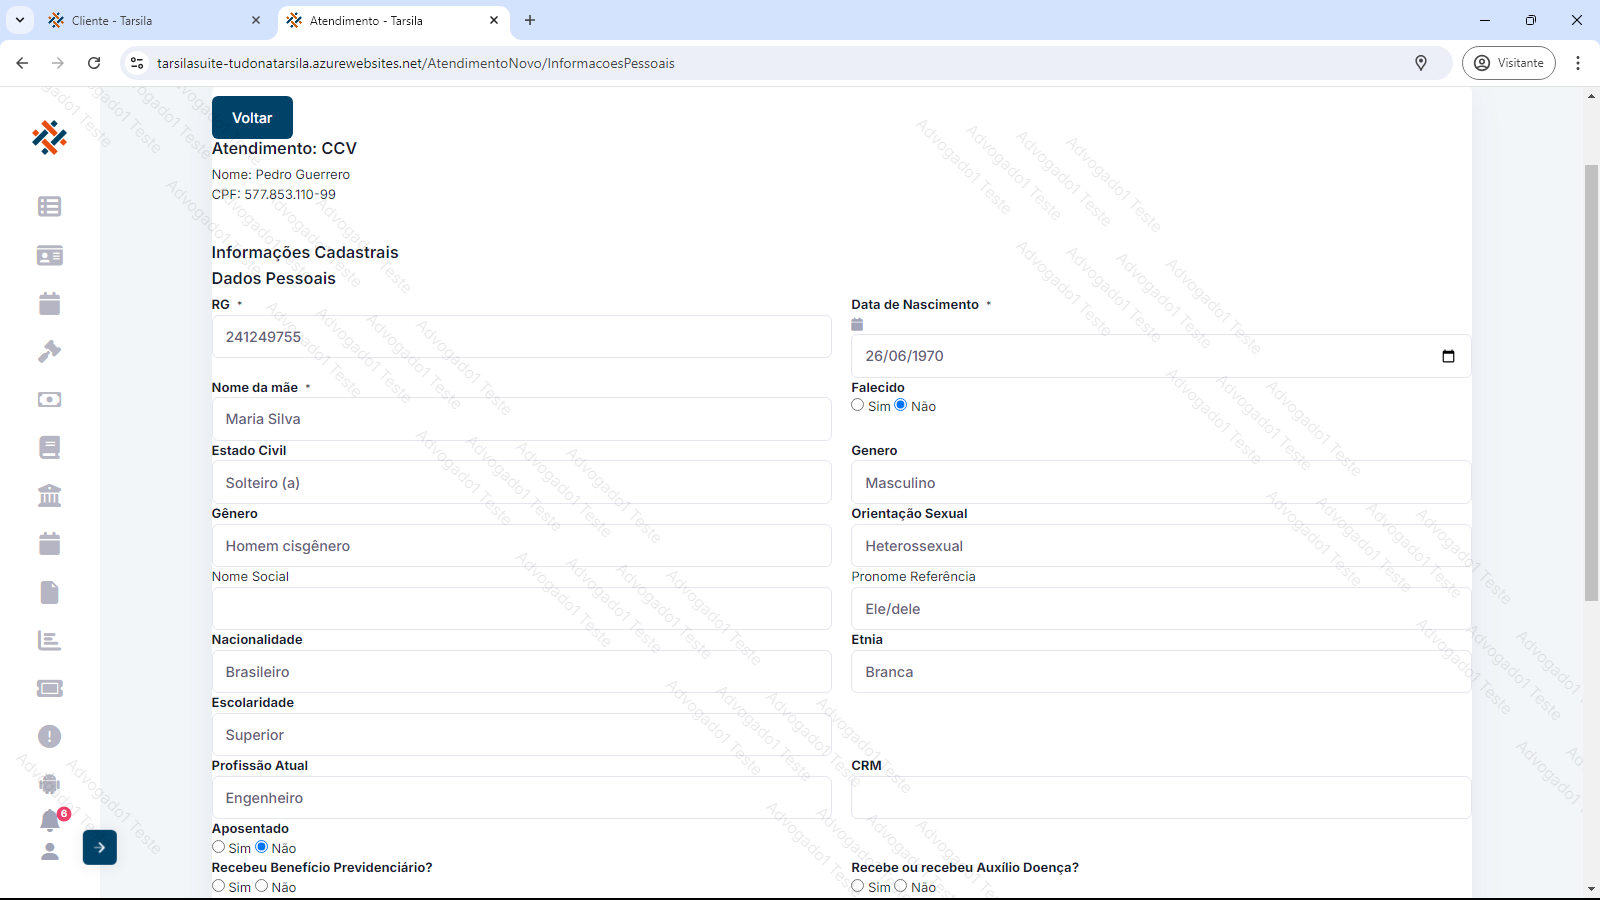Click the Voltar button
1600x900 pixels.
(252, 118)
